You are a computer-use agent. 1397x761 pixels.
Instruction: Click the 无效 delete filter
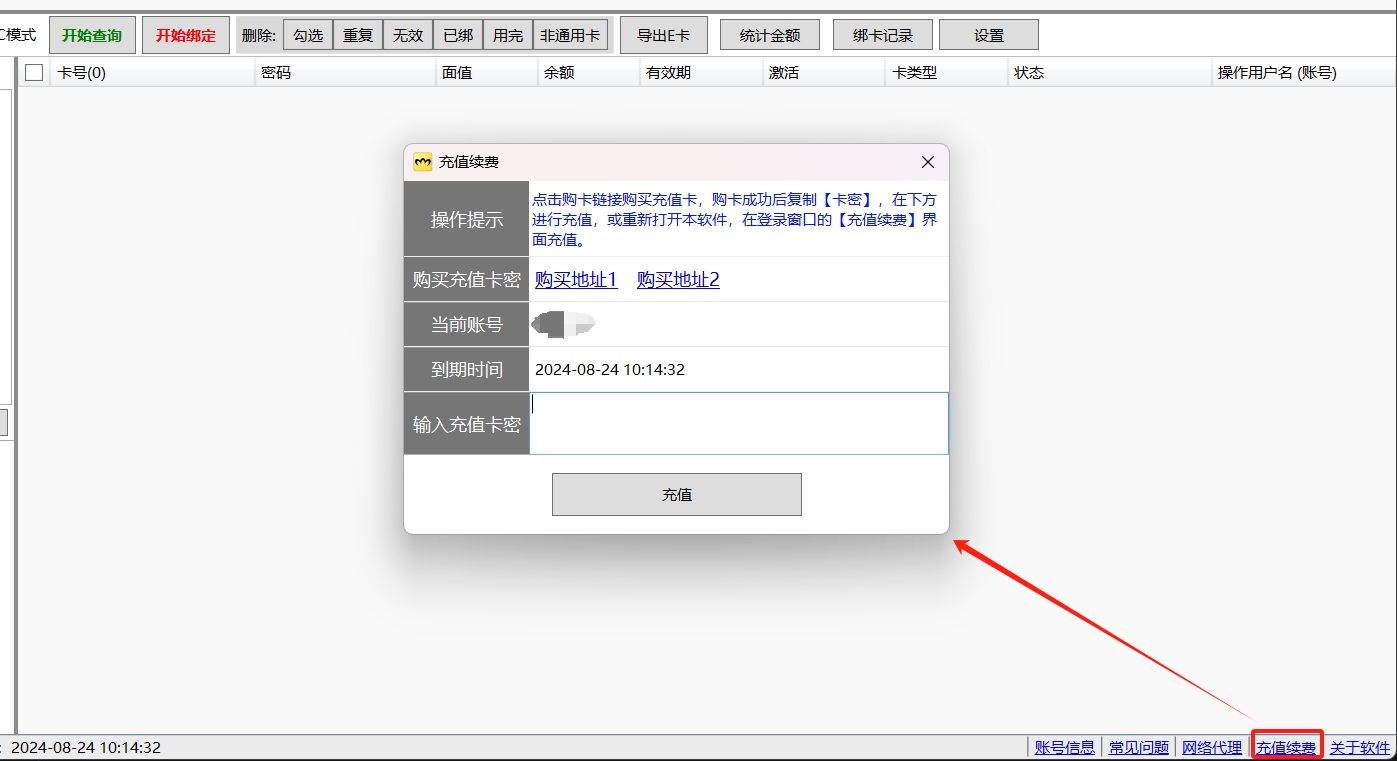click(x=407, y=33)
